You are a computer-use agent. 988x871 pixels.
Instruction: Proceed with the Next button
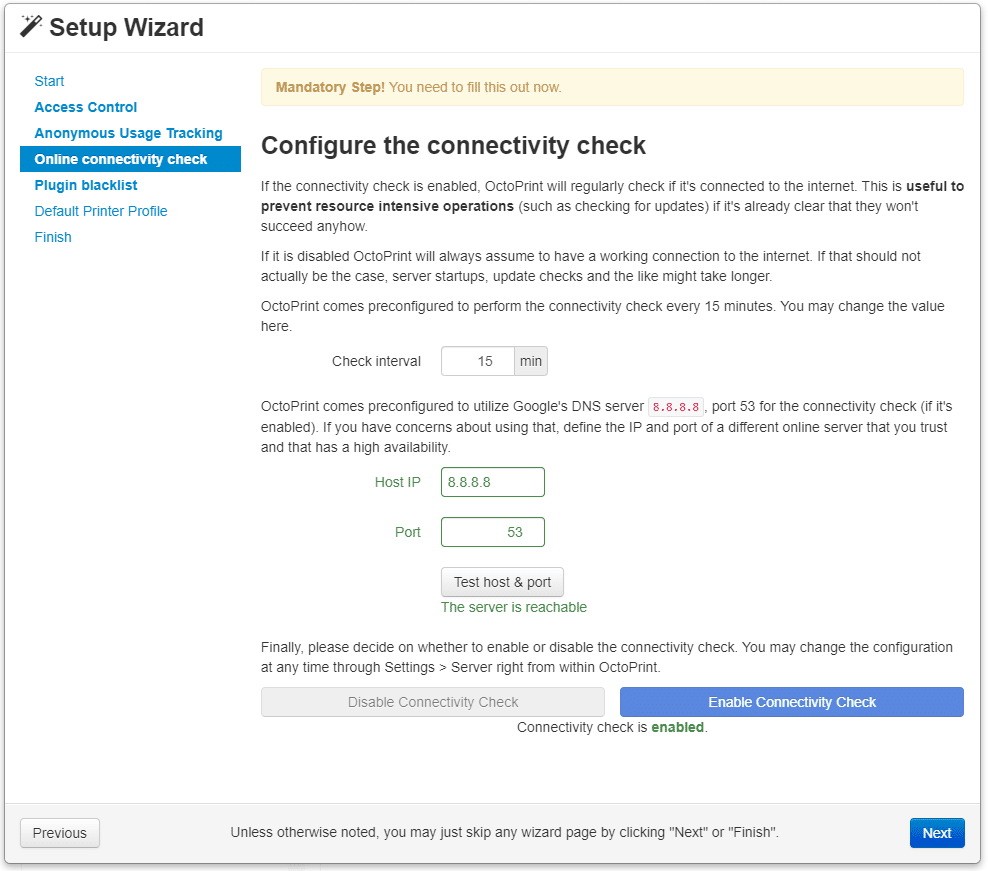click(936, 833)
